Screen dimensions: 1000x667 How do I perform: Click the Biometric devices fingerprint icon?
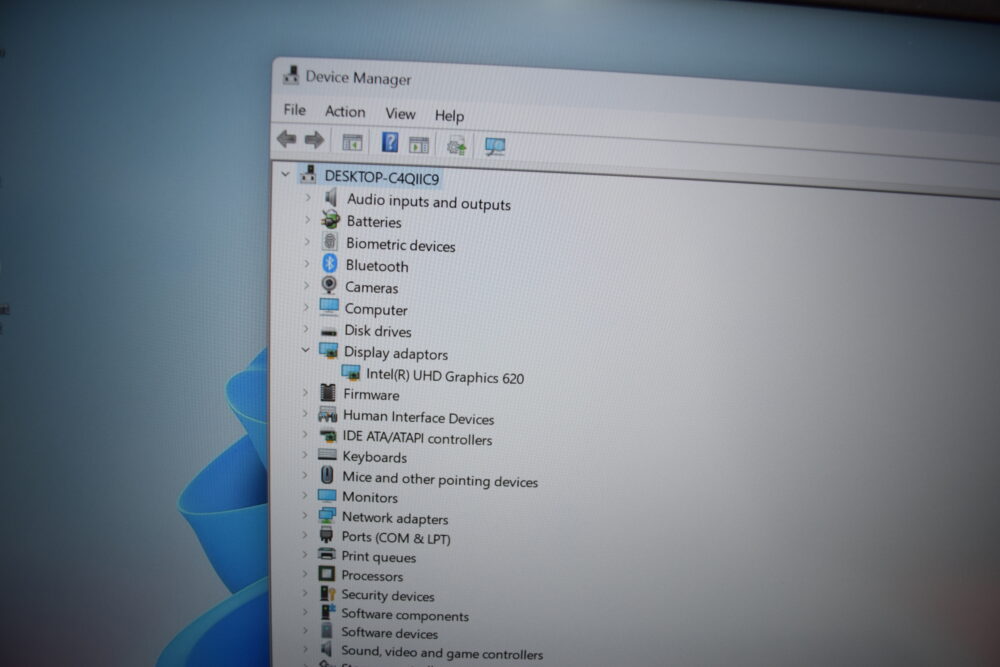330,242
